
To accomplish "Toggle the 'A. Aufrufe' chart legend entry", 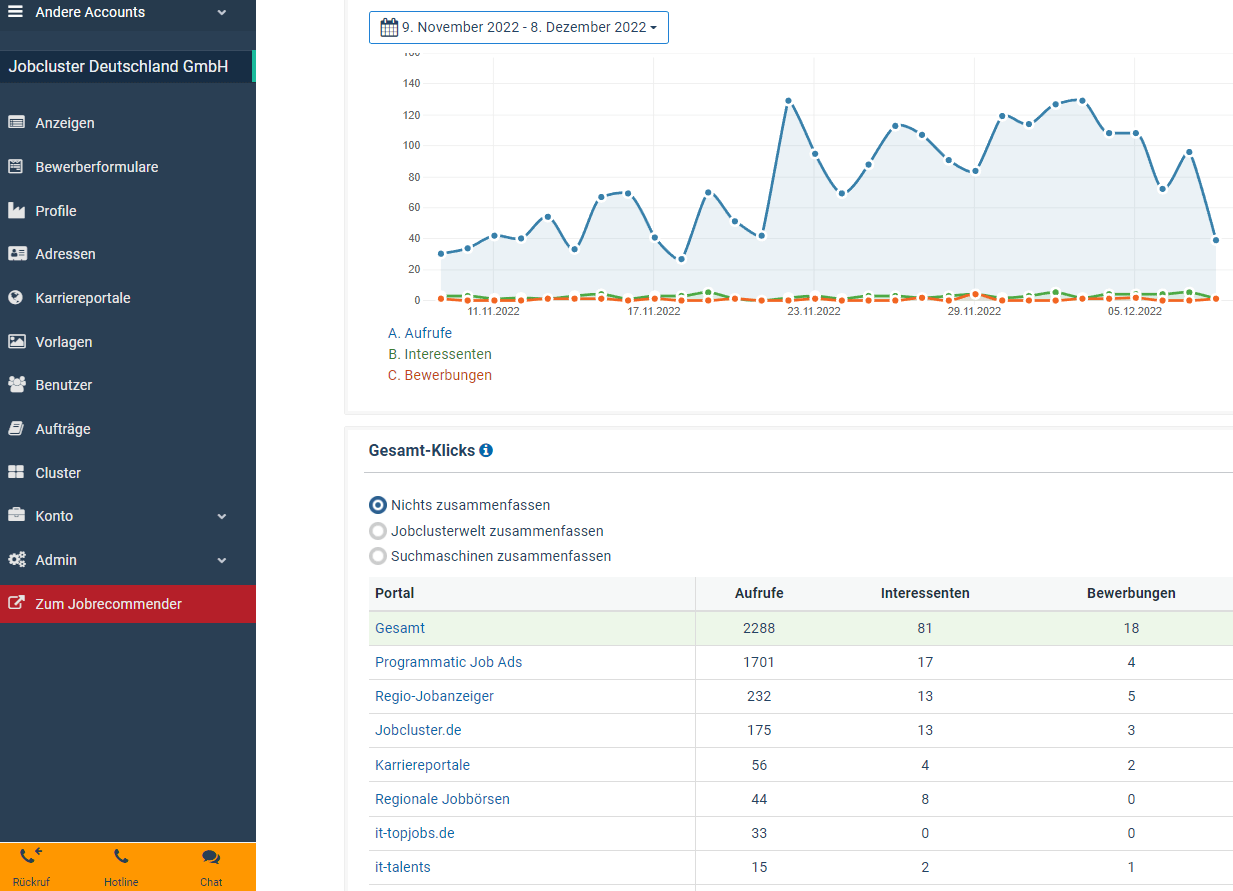I will tap(420, 333).
